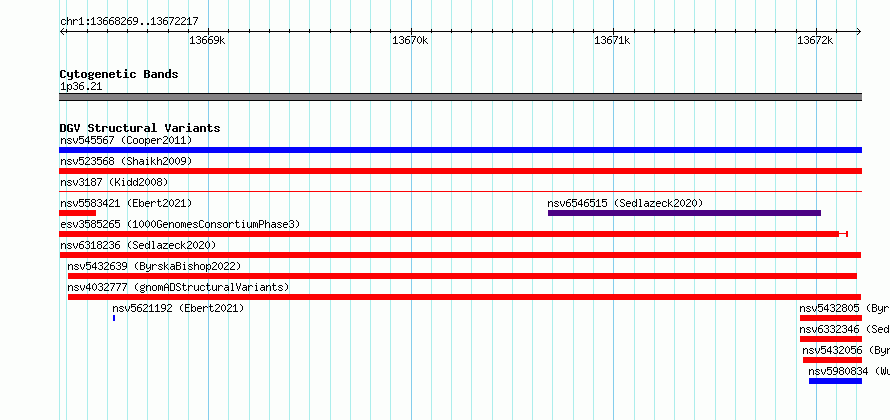The width and height of the screenshot is (890, 420).
Task: Open nsv6546515 (Sedlazeck2020) label
Action: point(625,203)
